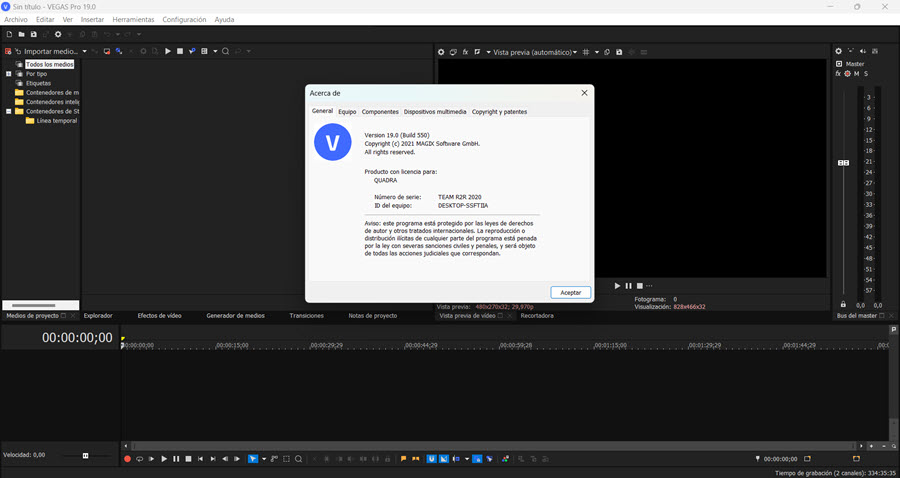
Task: Select the Zoom edit tool magnifier
Action: pyautogui.click(x=298, y=459)
